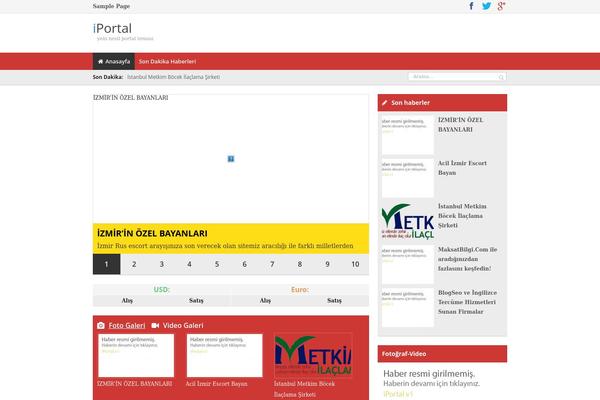Click the Euro: currency label
Viewport: 600px width, 400px height.
(300, 289)
